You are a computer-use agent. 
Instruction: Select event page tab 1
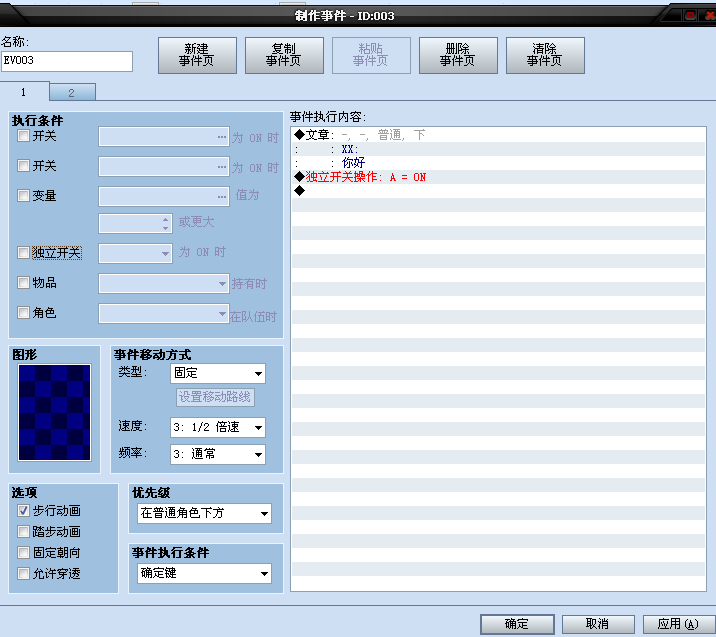24,92
